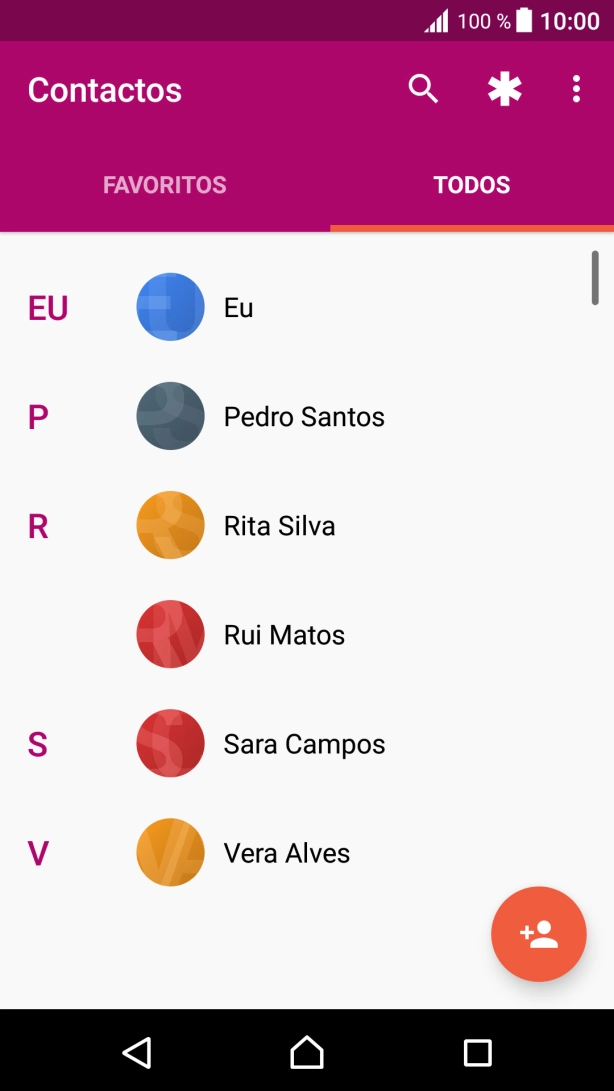Tap the add contact floating button
The image size is (614, 1091).
(538, 934)
